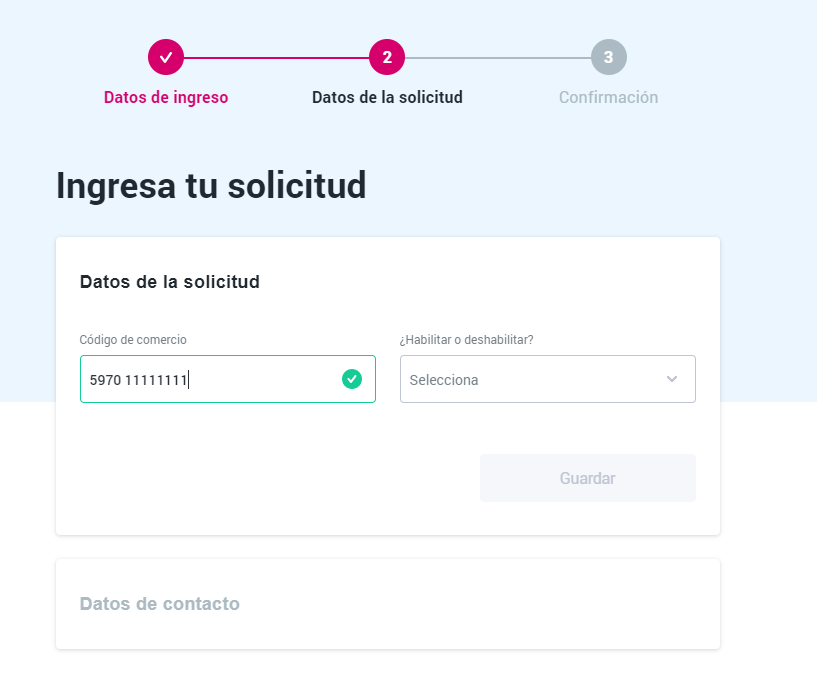This screenshot has width=817, height=682.
Task: Select step 2 circle in progress stepper
Action: (x=387, y=57)
